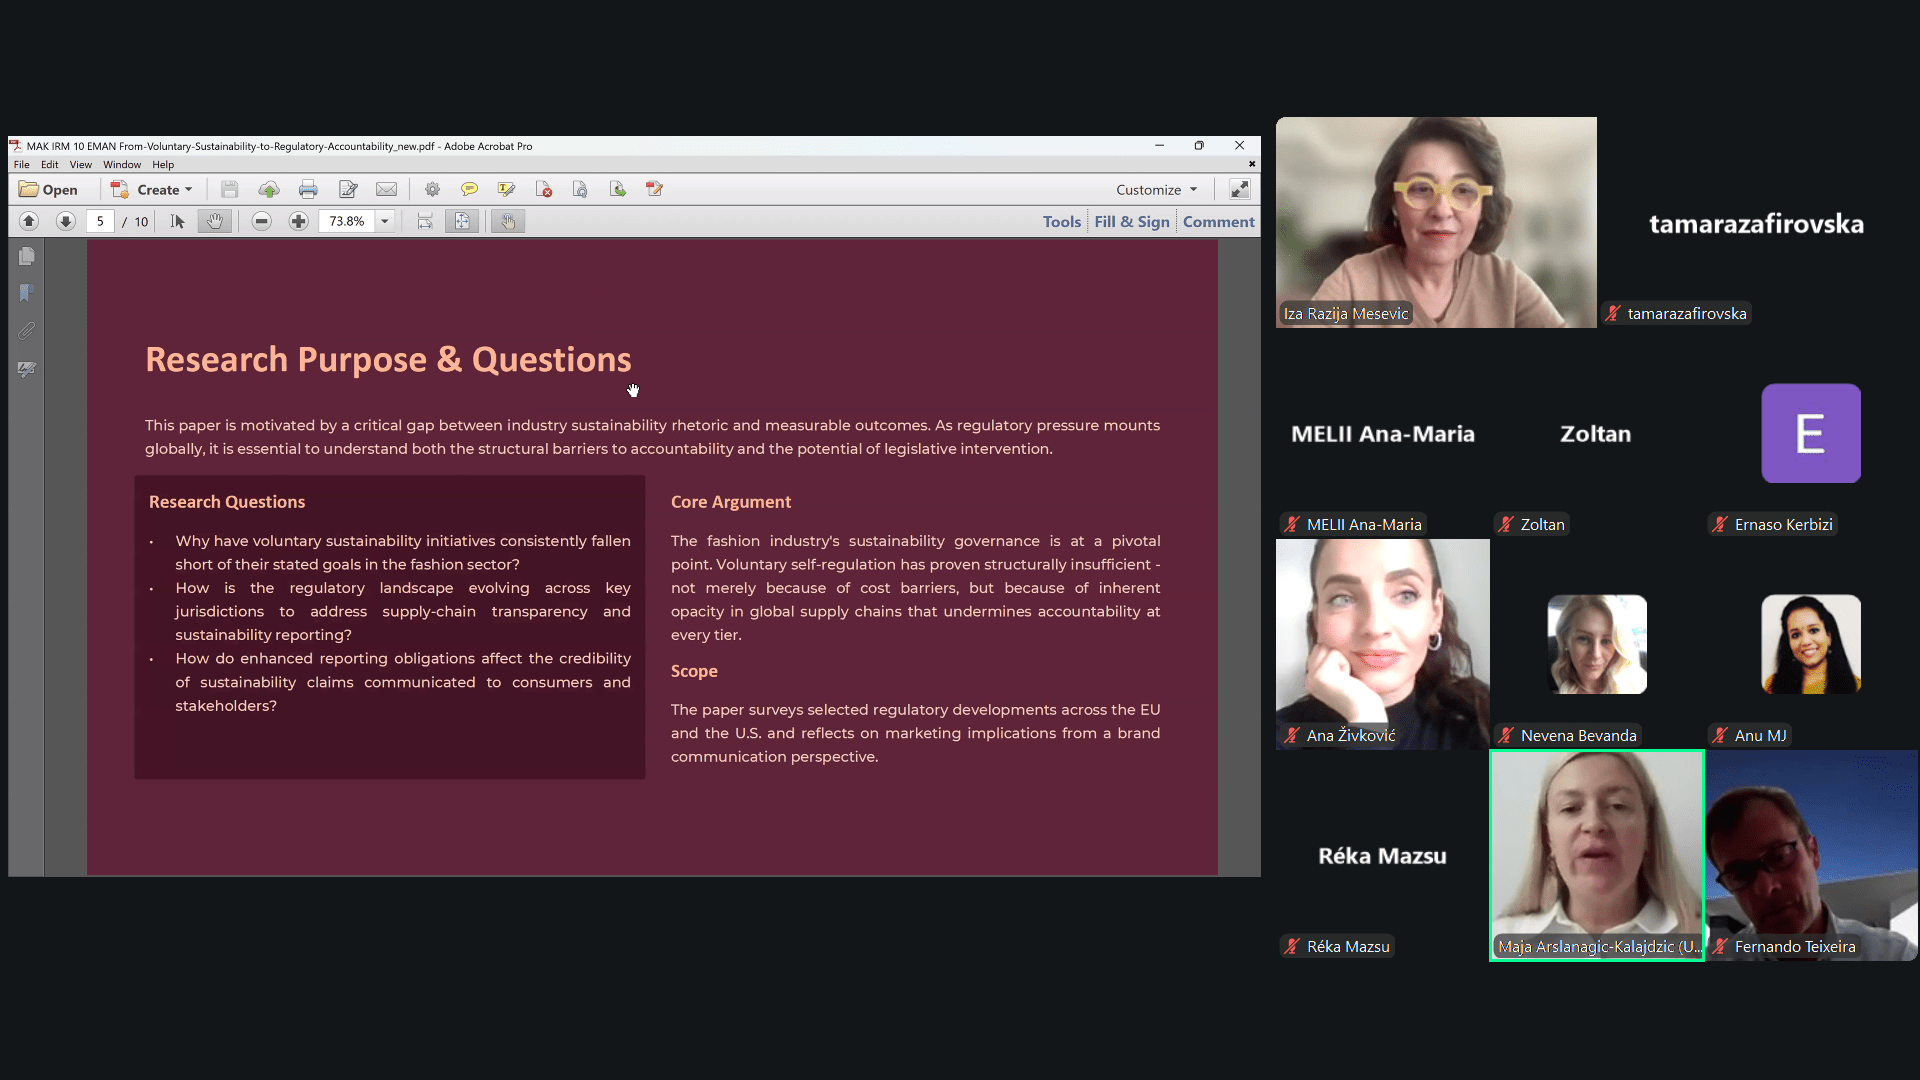Open the attachments paperclip panel
Screen dimensions: 1920x1080
(26, 331)
